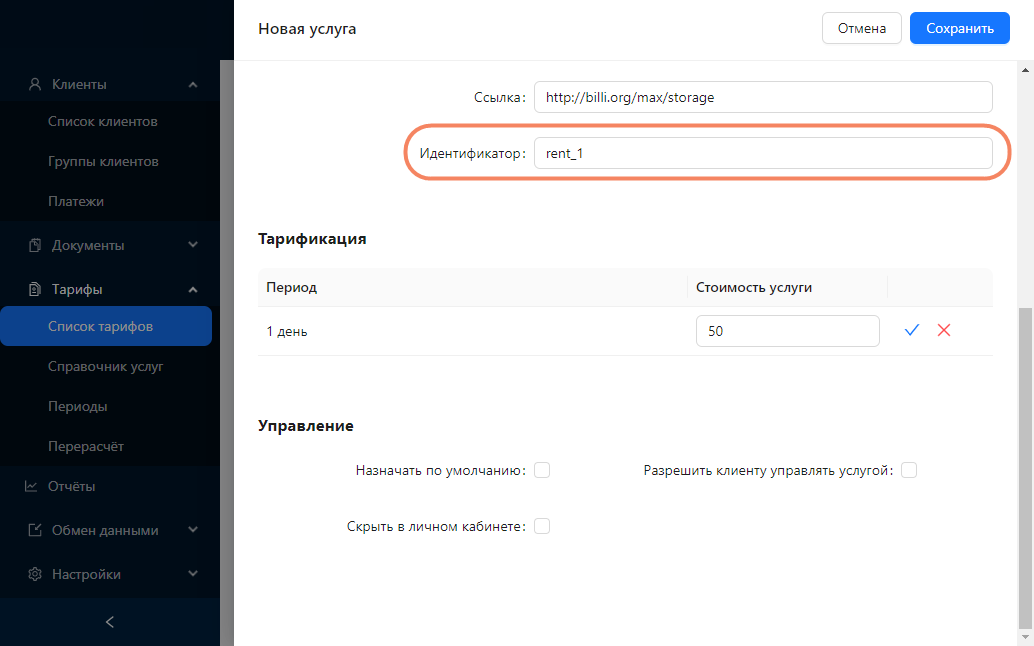Discard price with the red cross icon
The height and width of the screenshot is (646, 1034).
943,330
